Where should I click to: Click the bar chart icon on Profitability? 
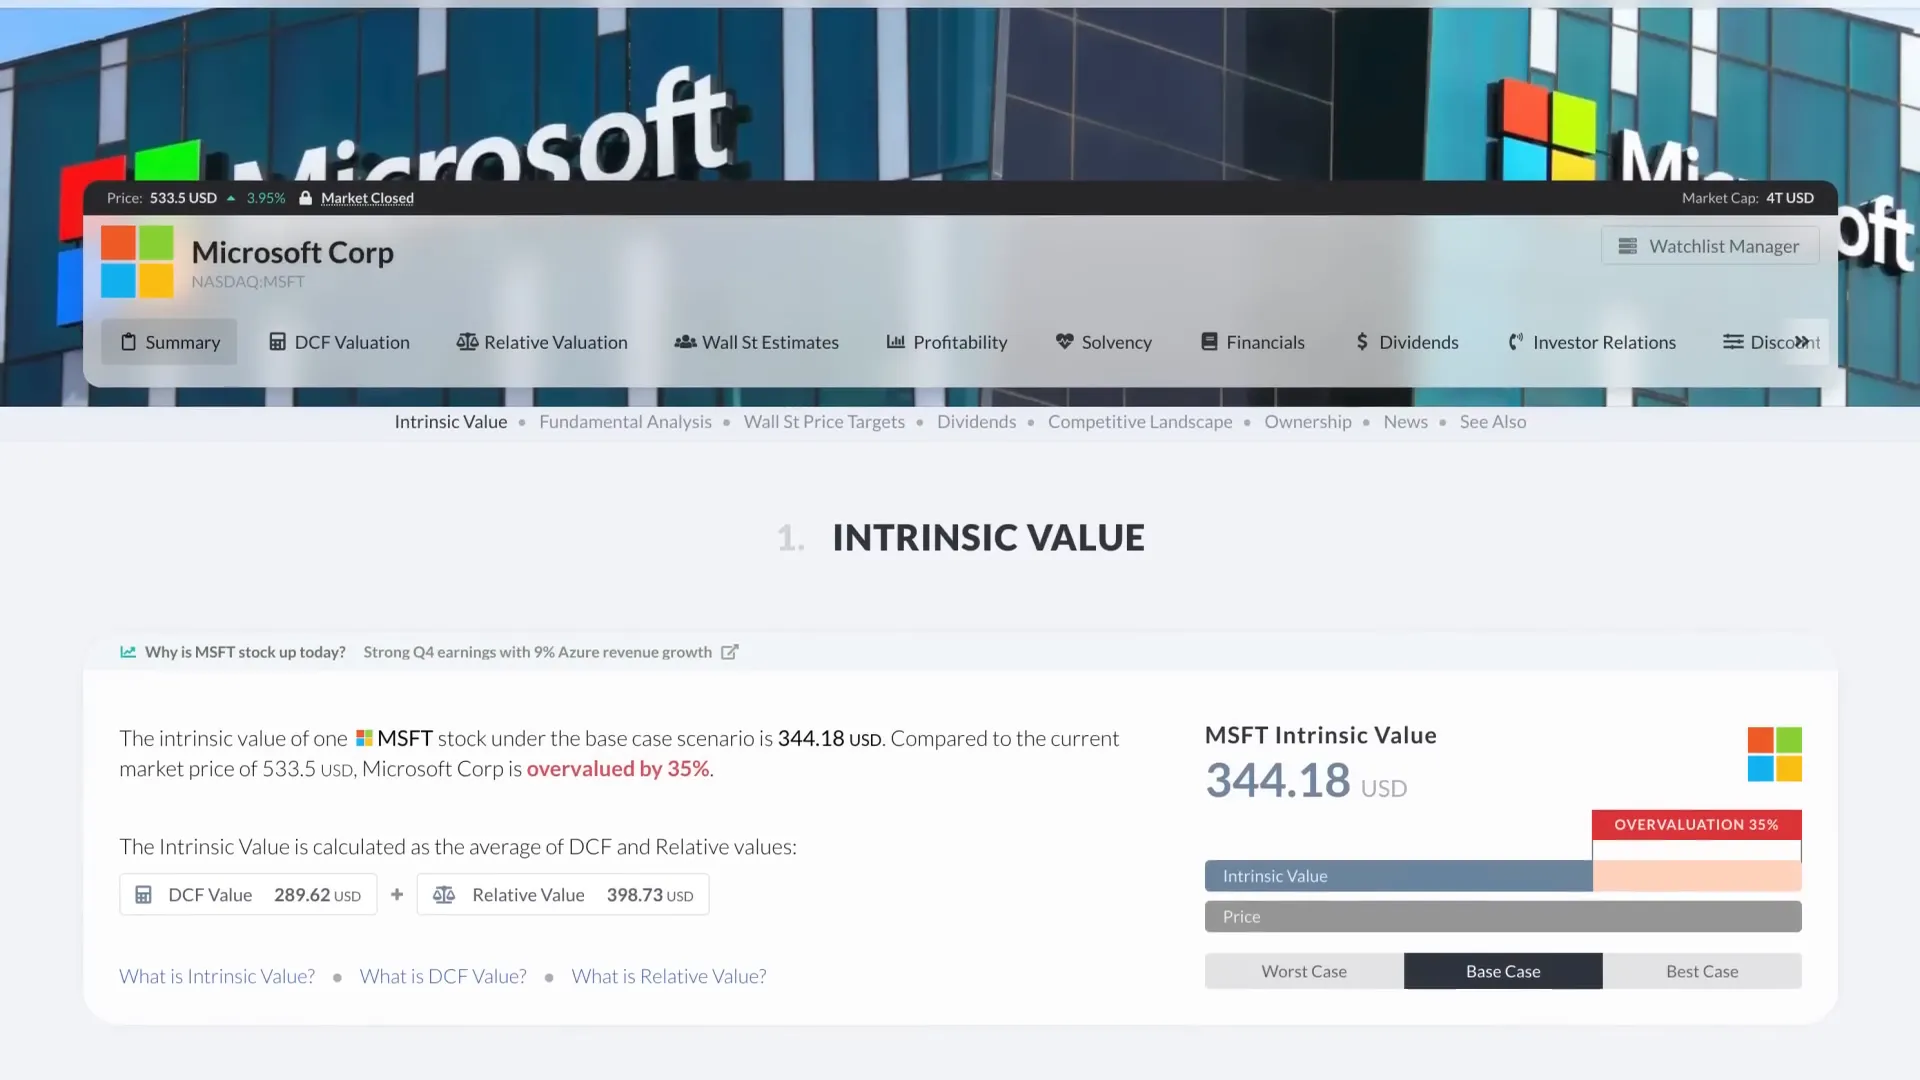pos(896,342)
